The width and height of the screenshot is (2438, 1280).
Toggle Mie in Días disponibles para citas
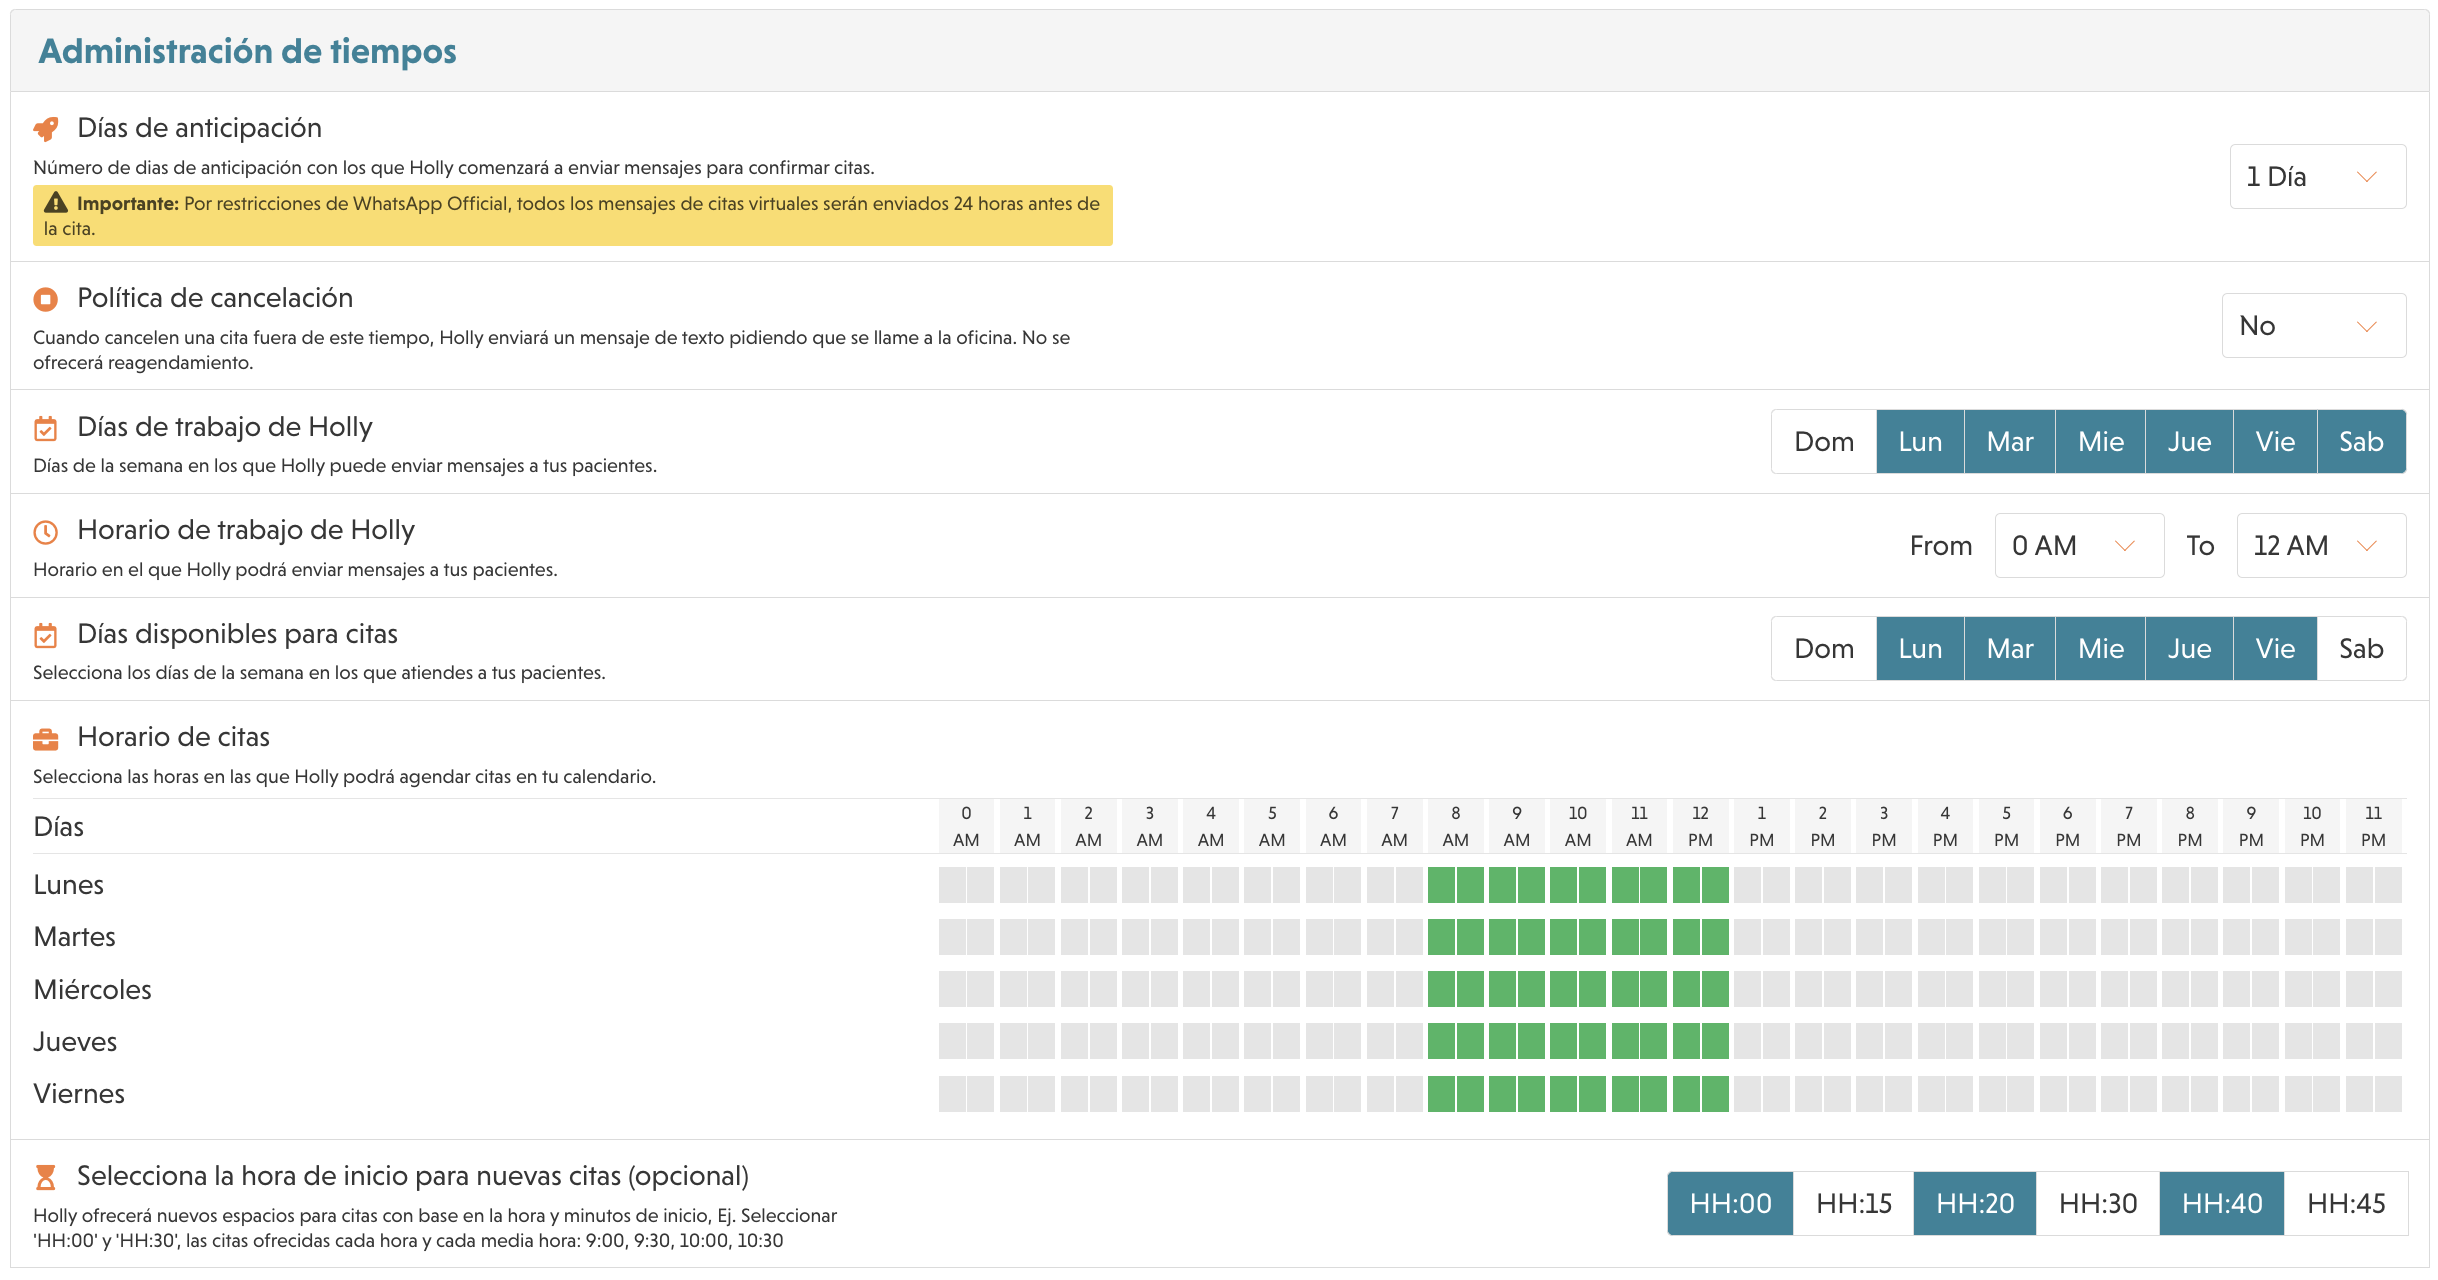2101,649
